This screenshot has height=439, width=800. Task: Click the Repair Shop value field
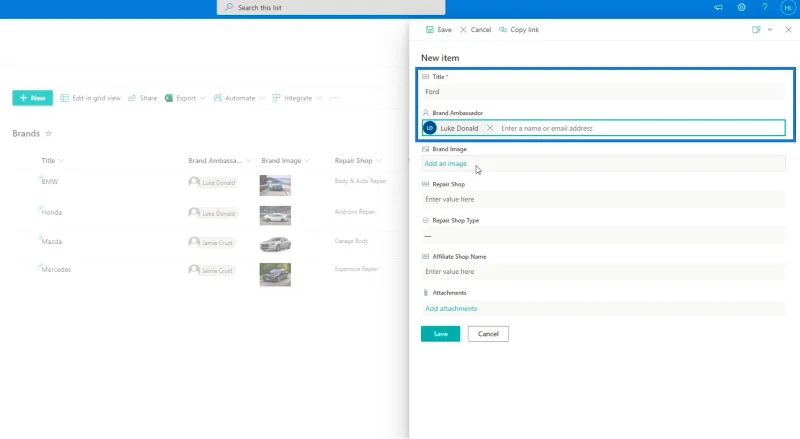coord(603,199)
